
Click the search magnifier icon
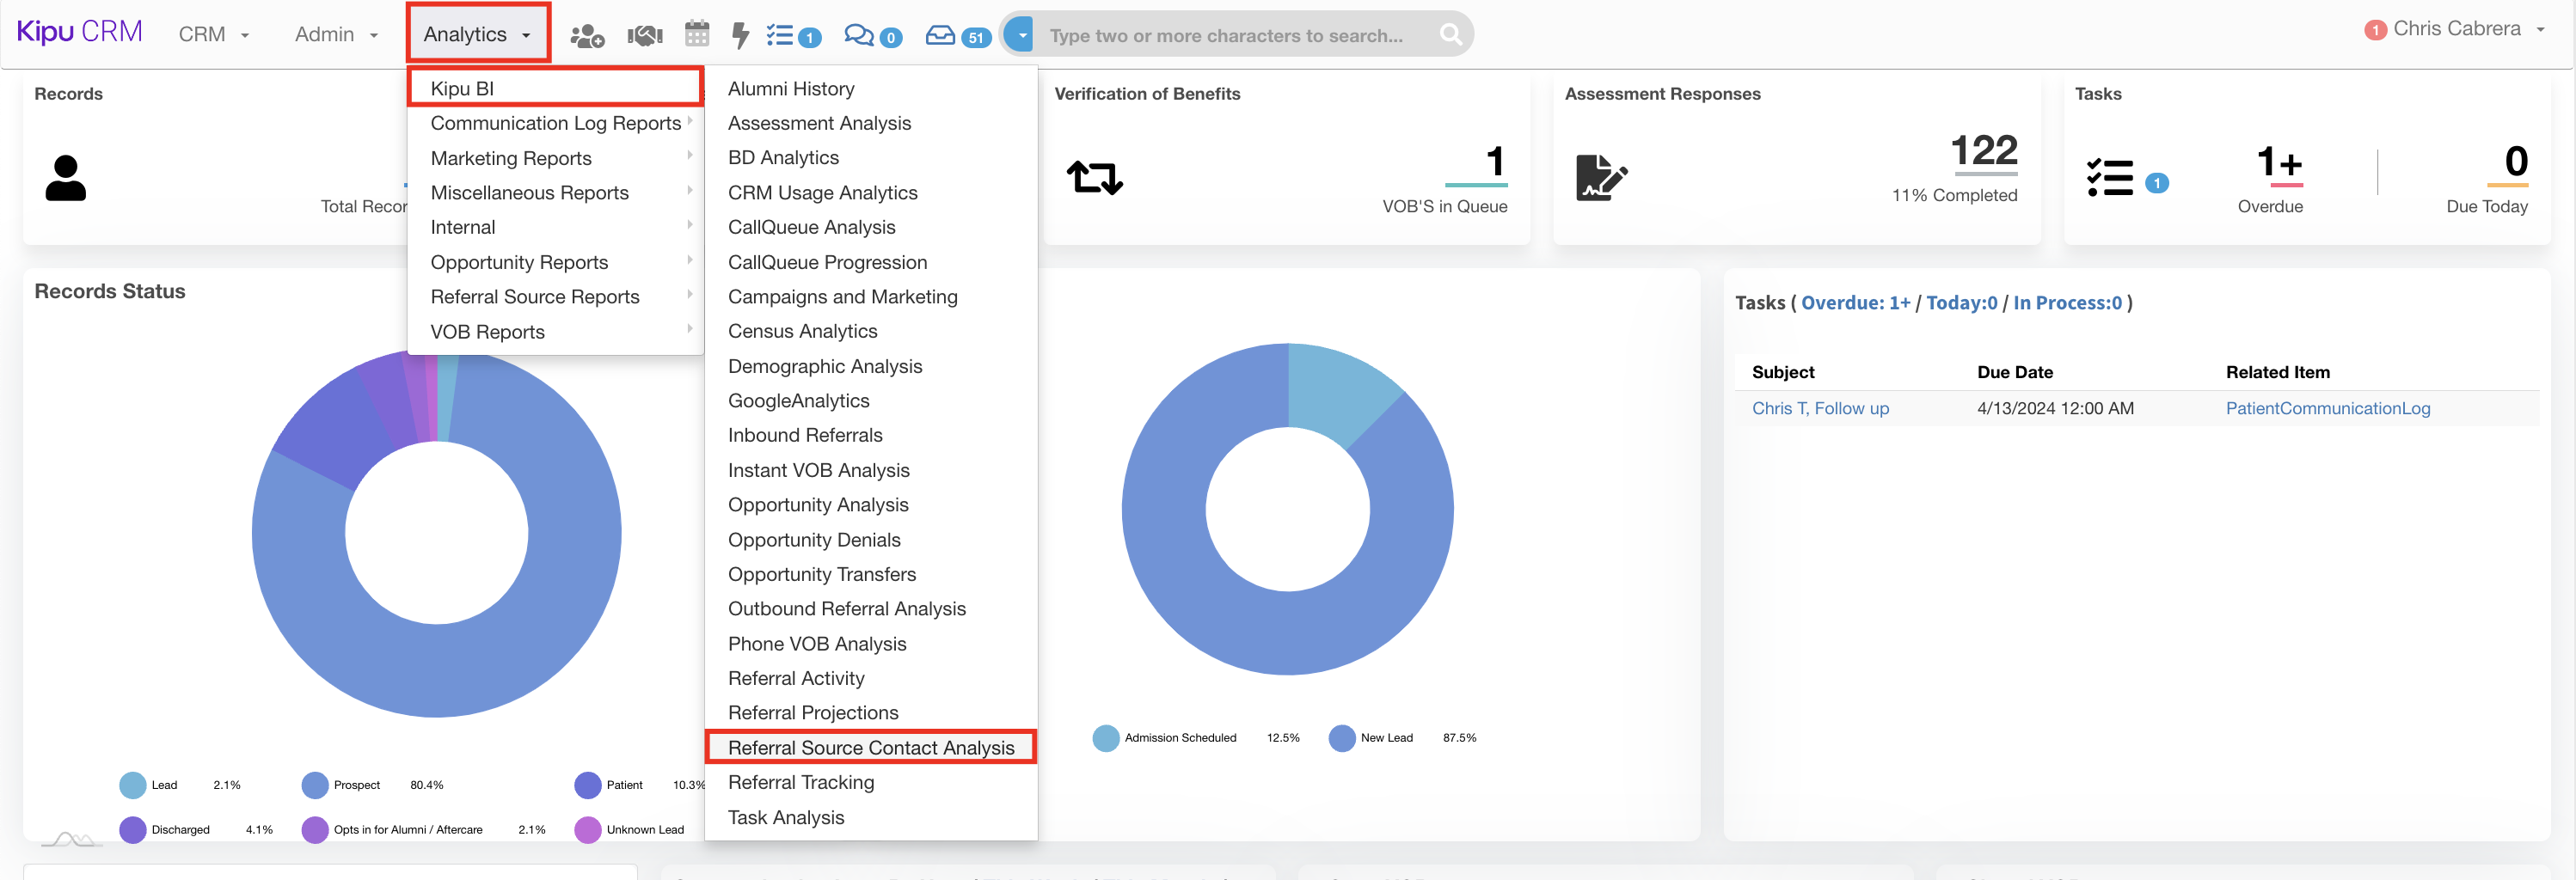click(1450, 36)
